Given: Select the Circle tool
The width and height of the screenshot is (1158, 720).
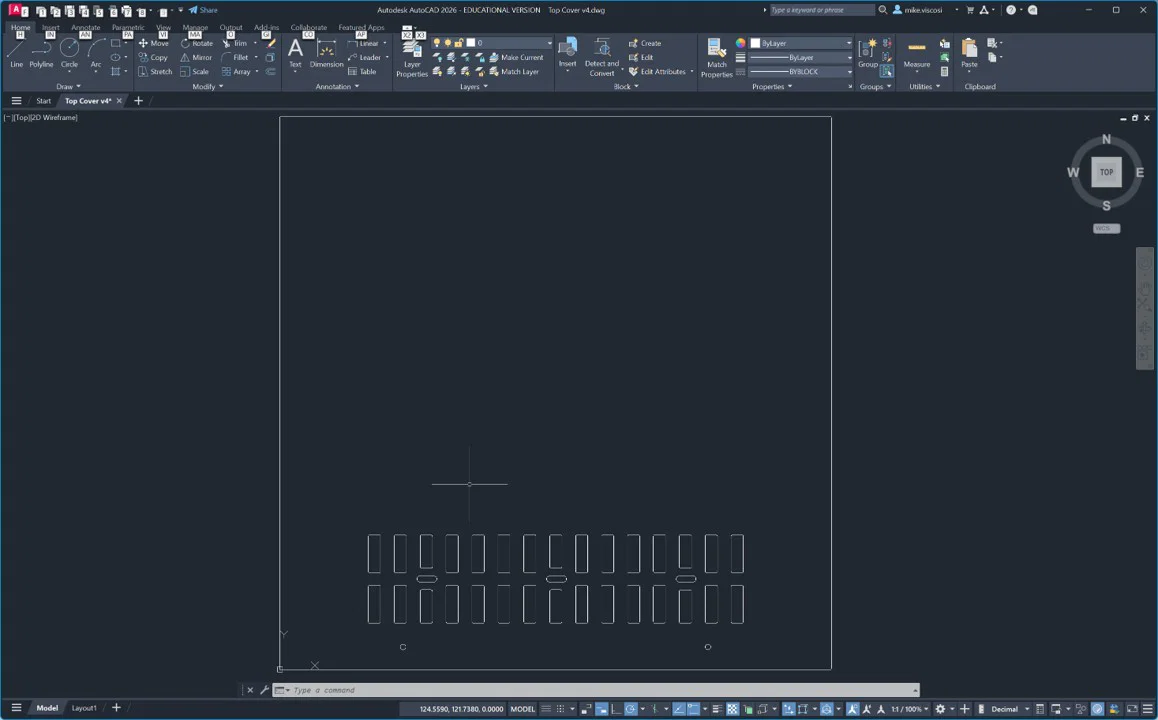Looking at the screenshot, I should click(x=69, y=53).
